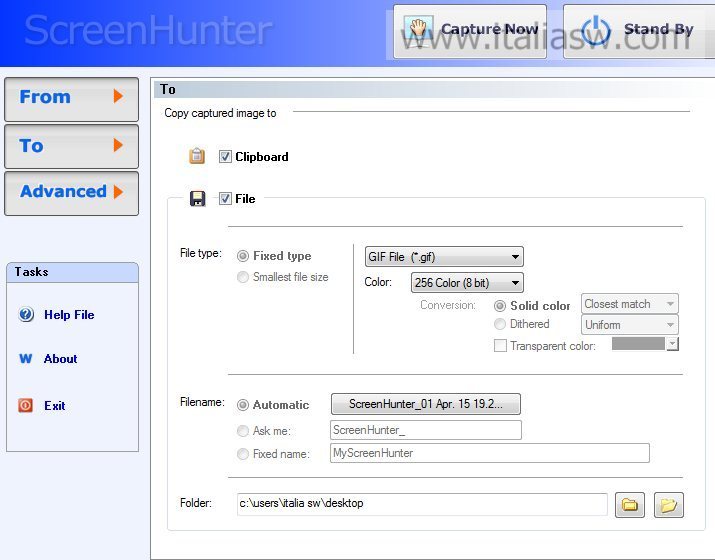Click the 'Color:' label
This screenshot has height=560, width=715.
coord(378,282)
